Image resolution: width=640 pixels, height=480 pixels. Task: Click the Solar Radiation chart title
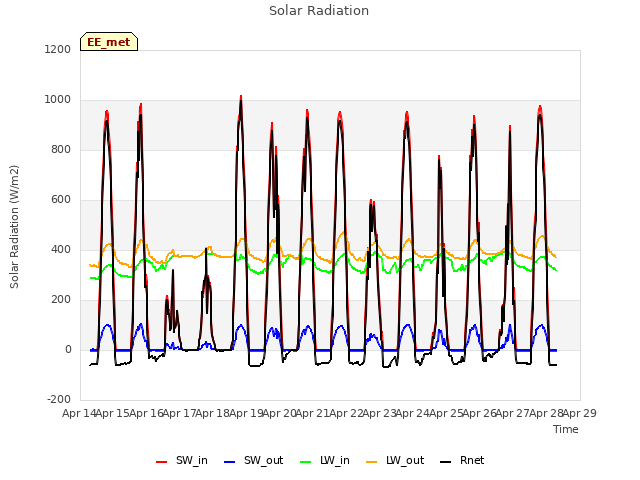[x=319, y=11]
